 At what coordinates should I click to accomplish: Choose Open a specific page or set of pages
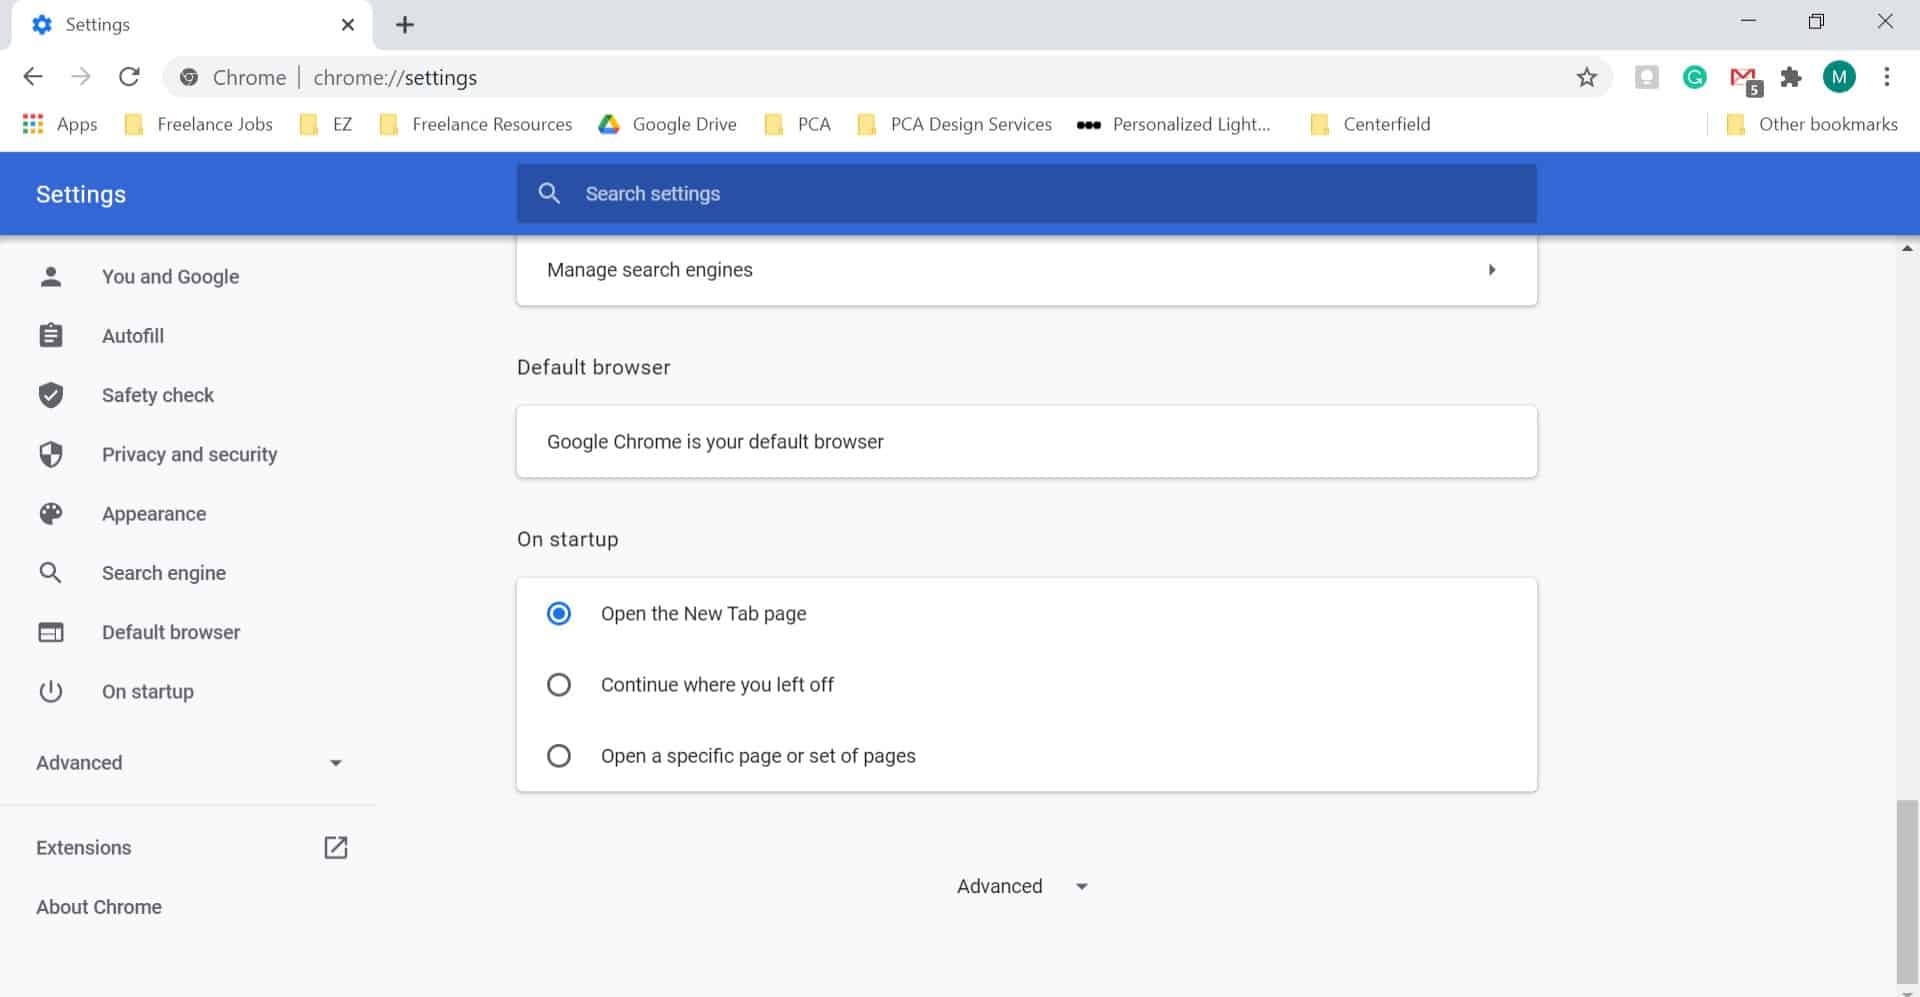pyautogui.click(x=559, y=756)
